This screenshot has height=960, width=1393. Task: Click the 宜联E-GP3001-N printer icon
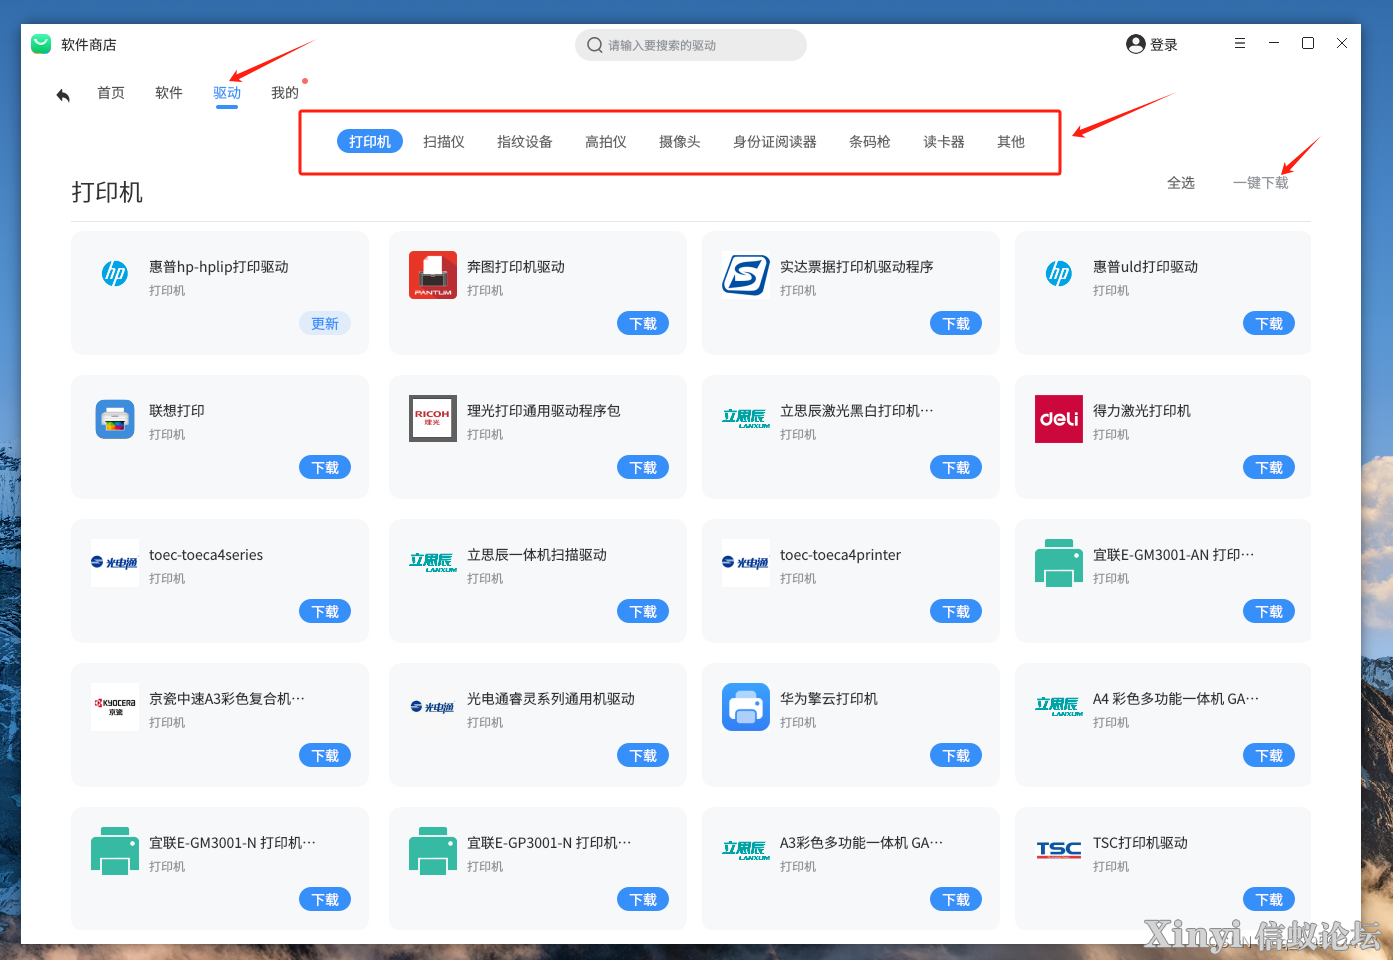pos(433,851)
